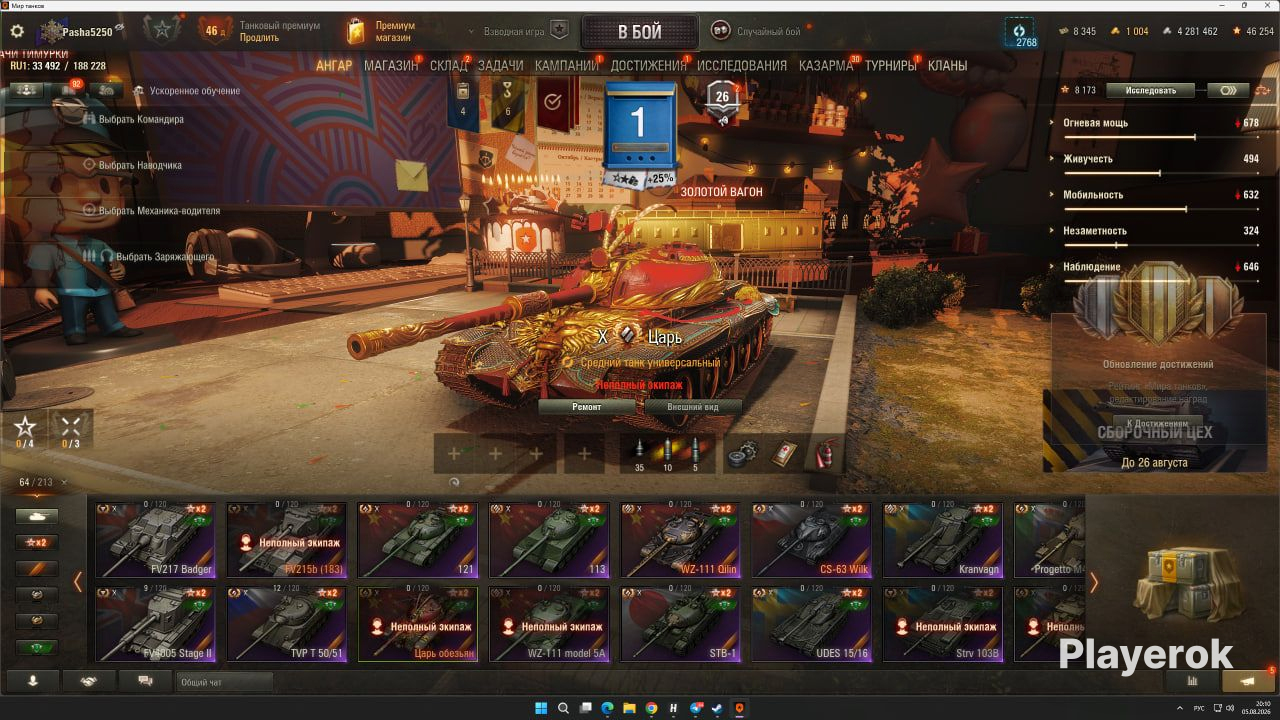
Task: Click the Ремонт repair button
Action: [x=587, y=407]
